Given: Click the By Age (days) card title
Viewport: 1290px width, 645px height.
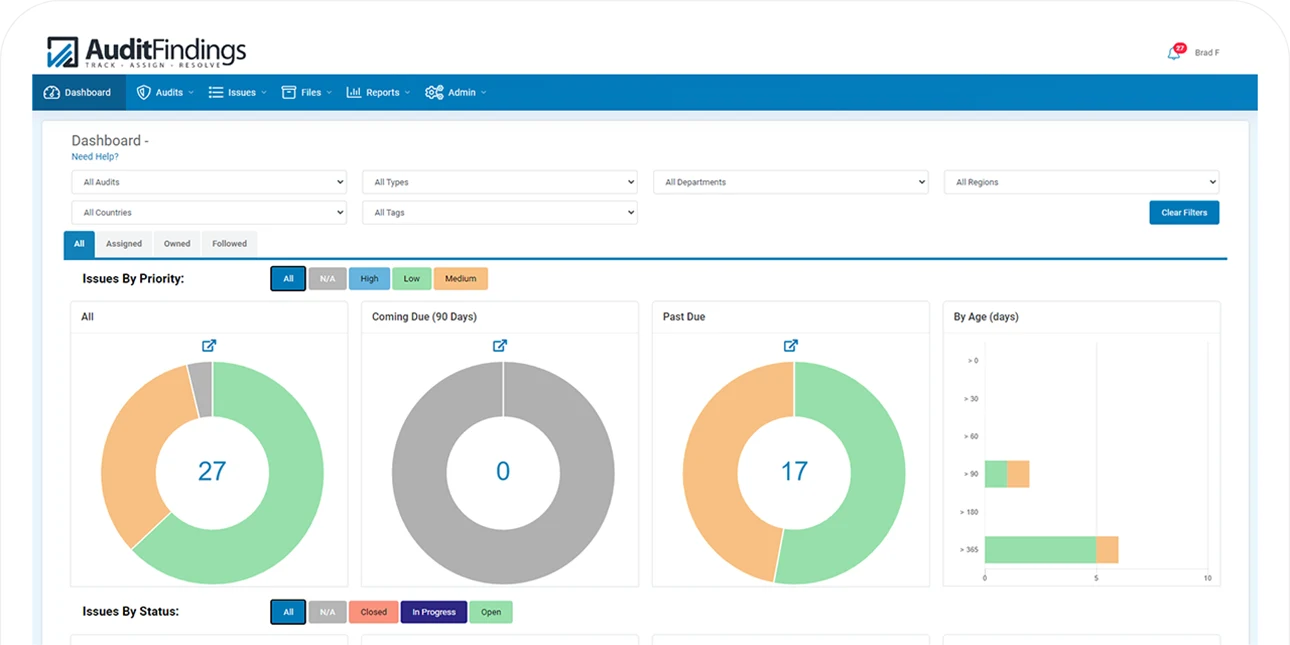Looking at the screenshot, I should tap(986, 317).
